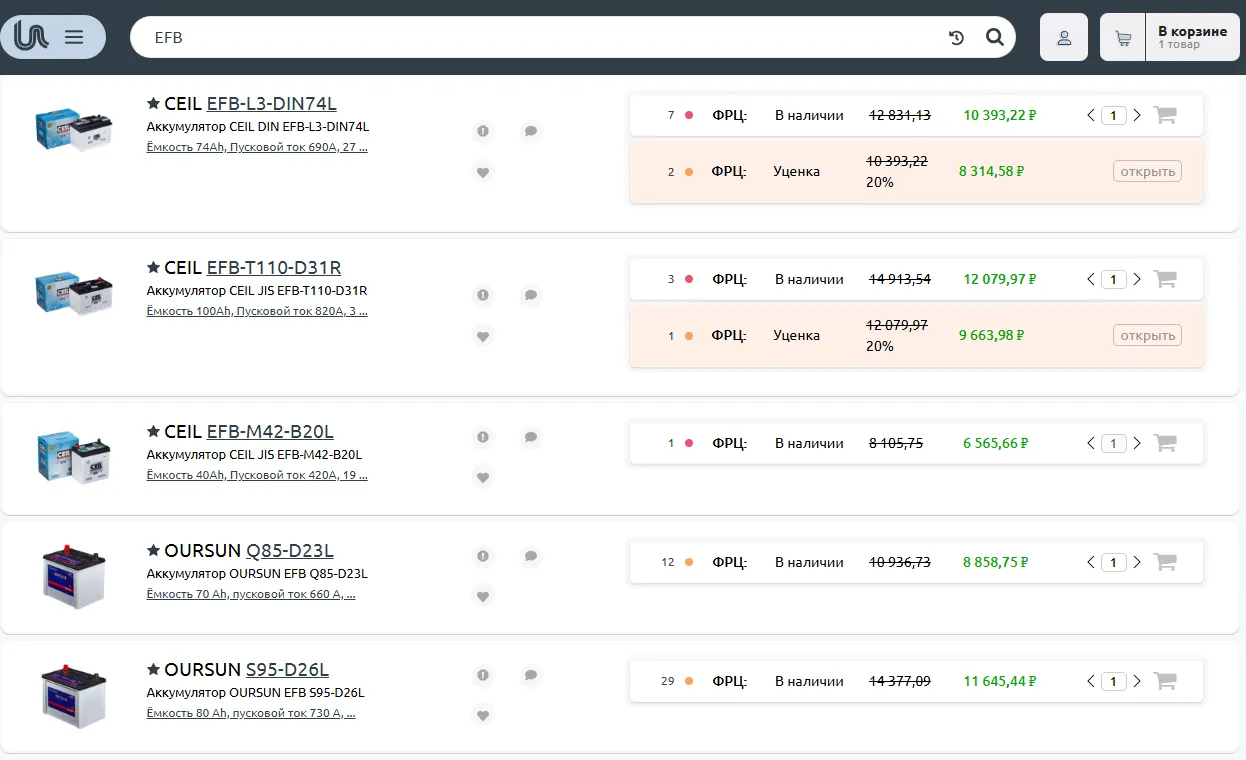Viewport: 1246px width, 760px height.
Task: Toggle favorite heart for OURSUN S95-D26L
Action: tap(483, 715)
